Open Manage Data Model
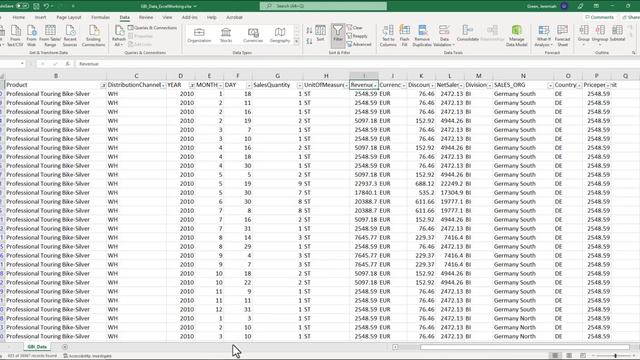This screenshot has height=360, width=640. [x=516, y=36]
